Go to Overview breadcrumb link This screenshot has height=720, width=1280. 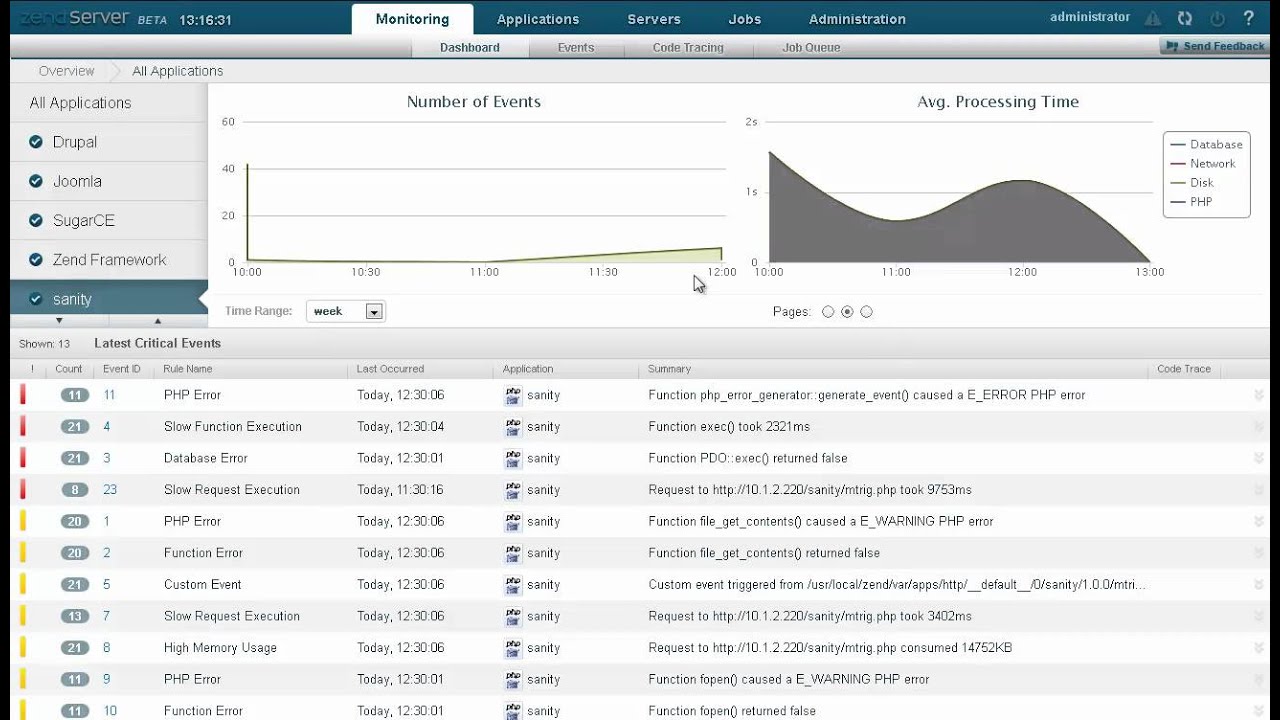coord(66,71)
